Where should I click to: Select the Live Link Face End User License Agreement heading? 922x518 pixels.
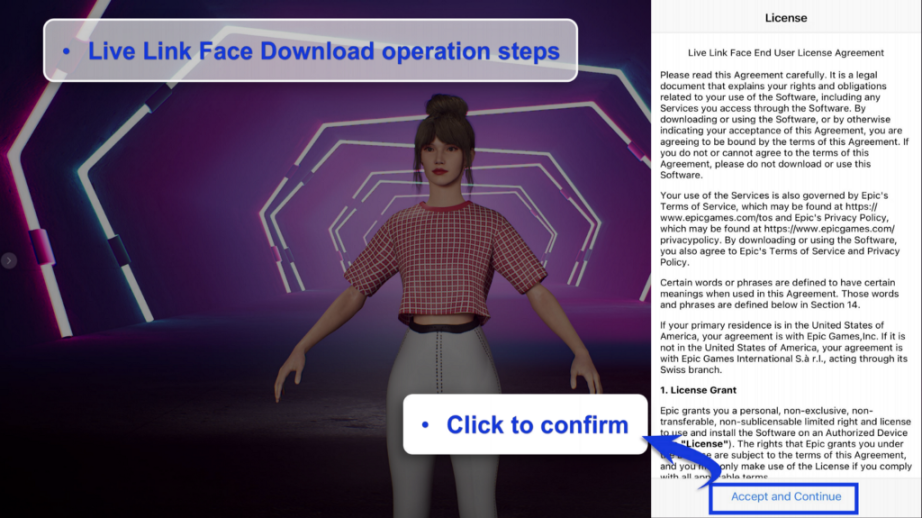(785, 53)
